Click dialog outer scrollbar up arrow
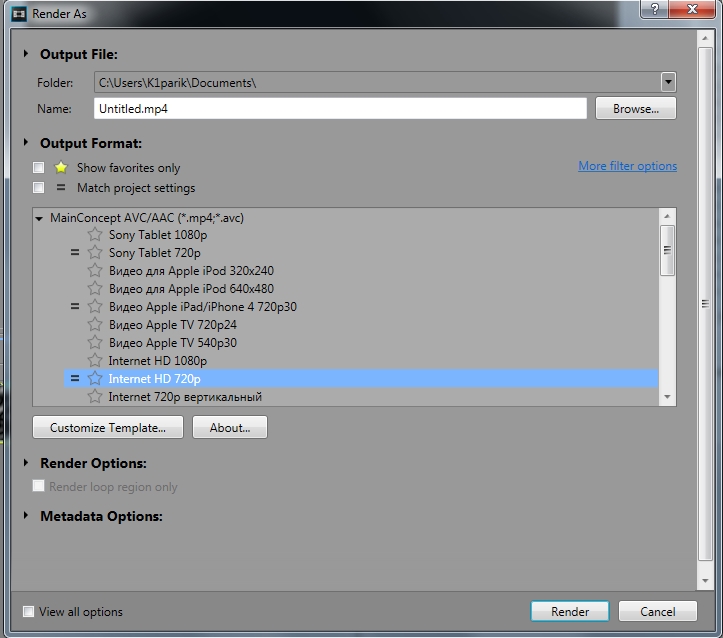 point(705,38)
